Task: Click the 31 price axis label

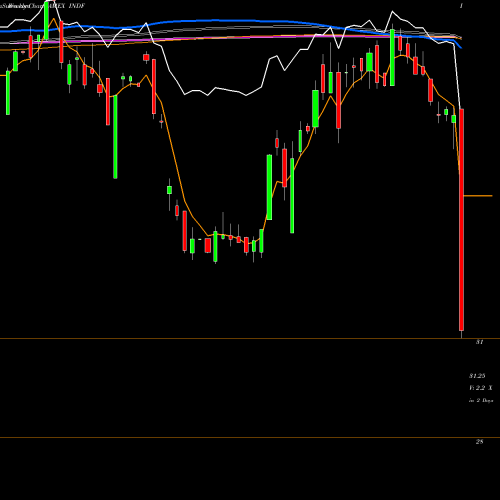Action: (x=479, y=342)
